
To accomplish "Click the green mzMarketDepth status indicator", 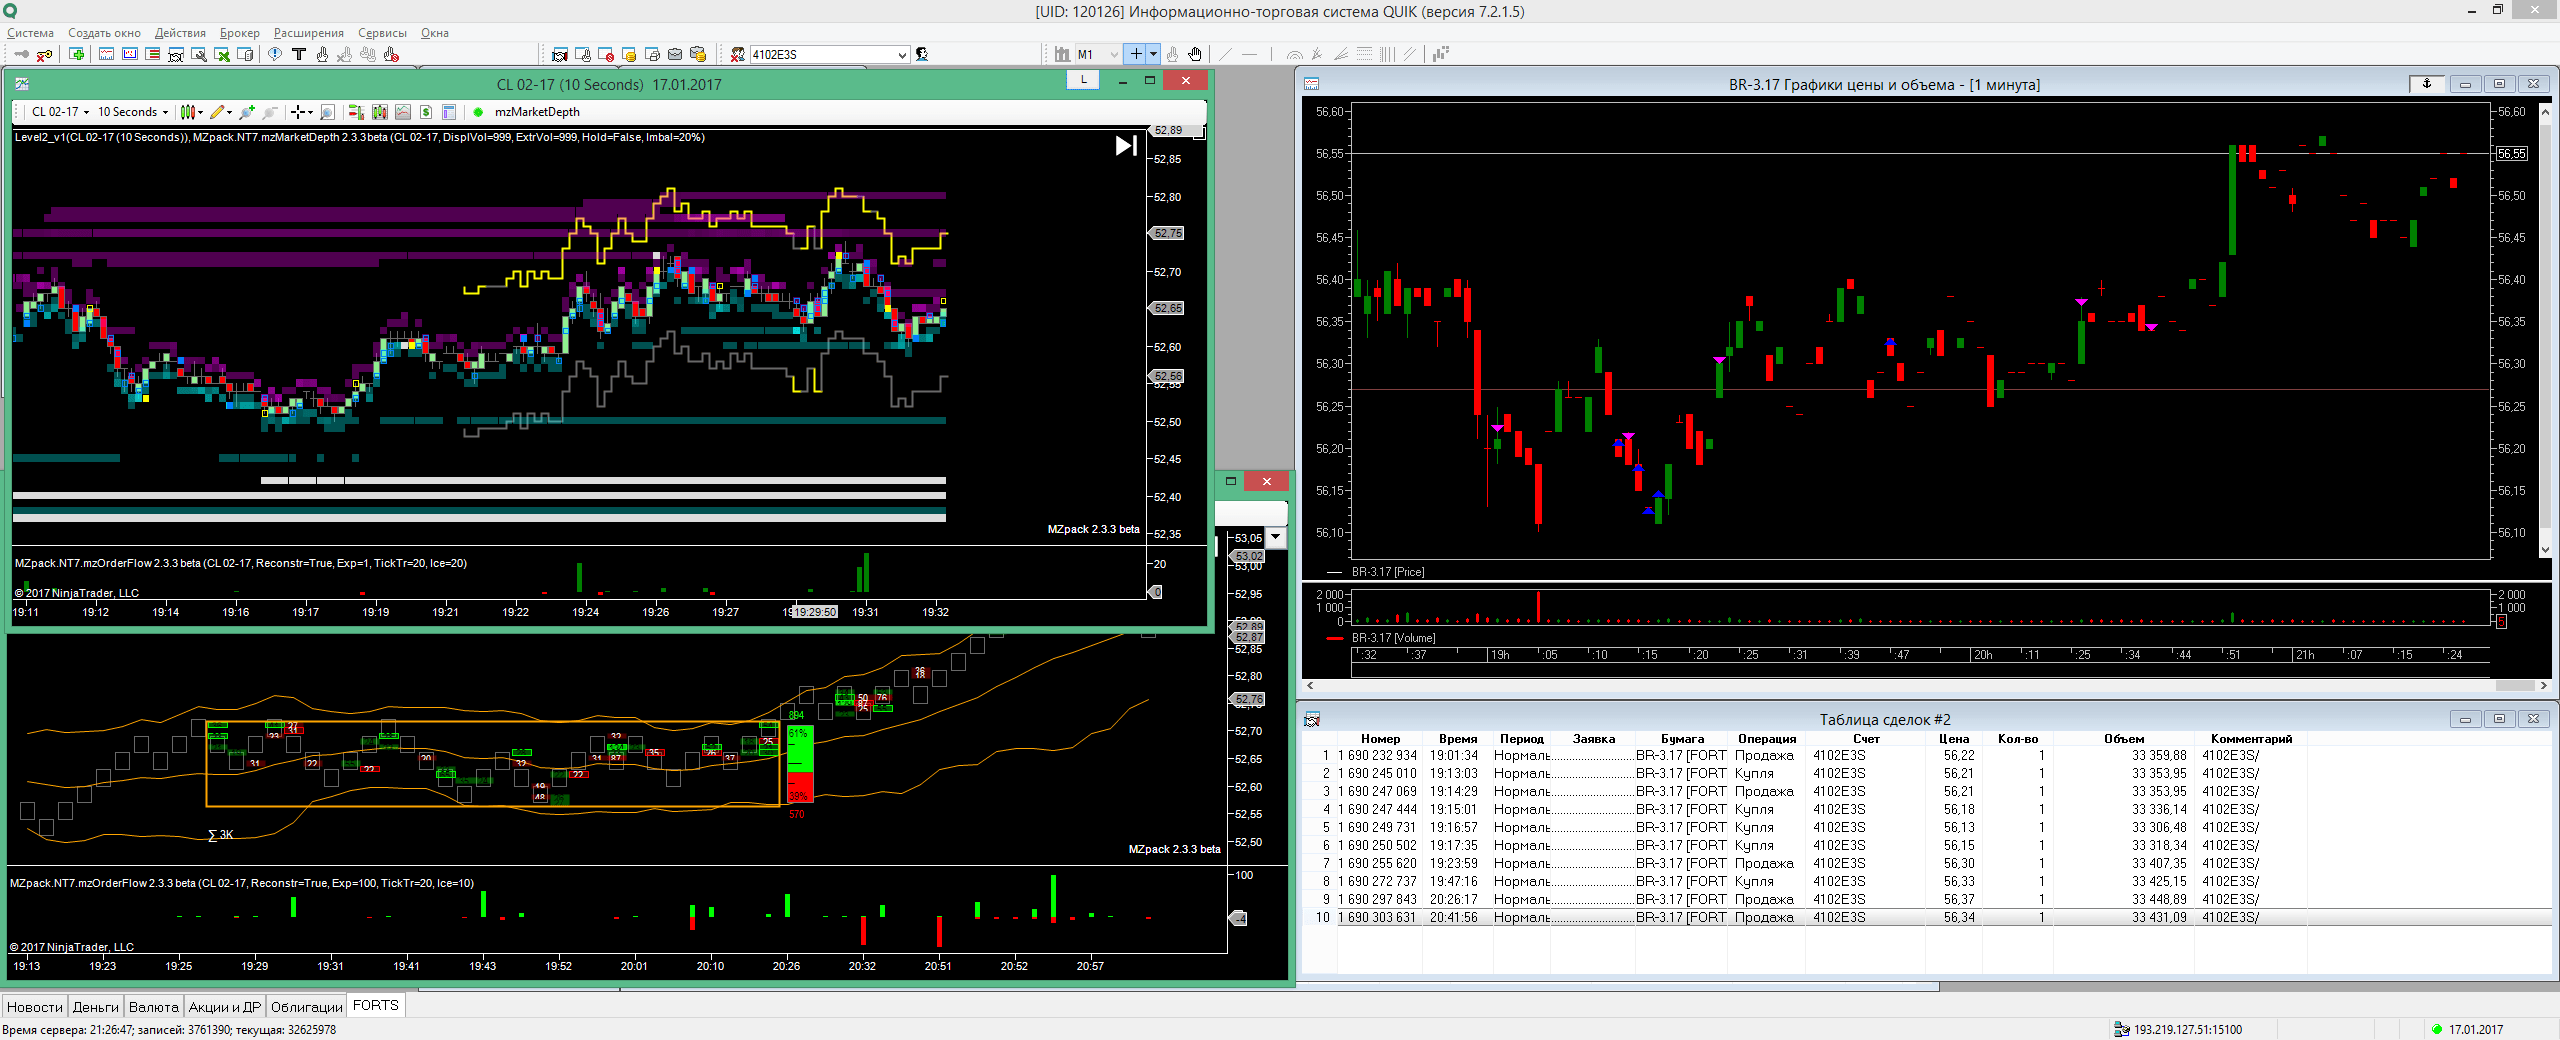I will (x=478, y=112).
